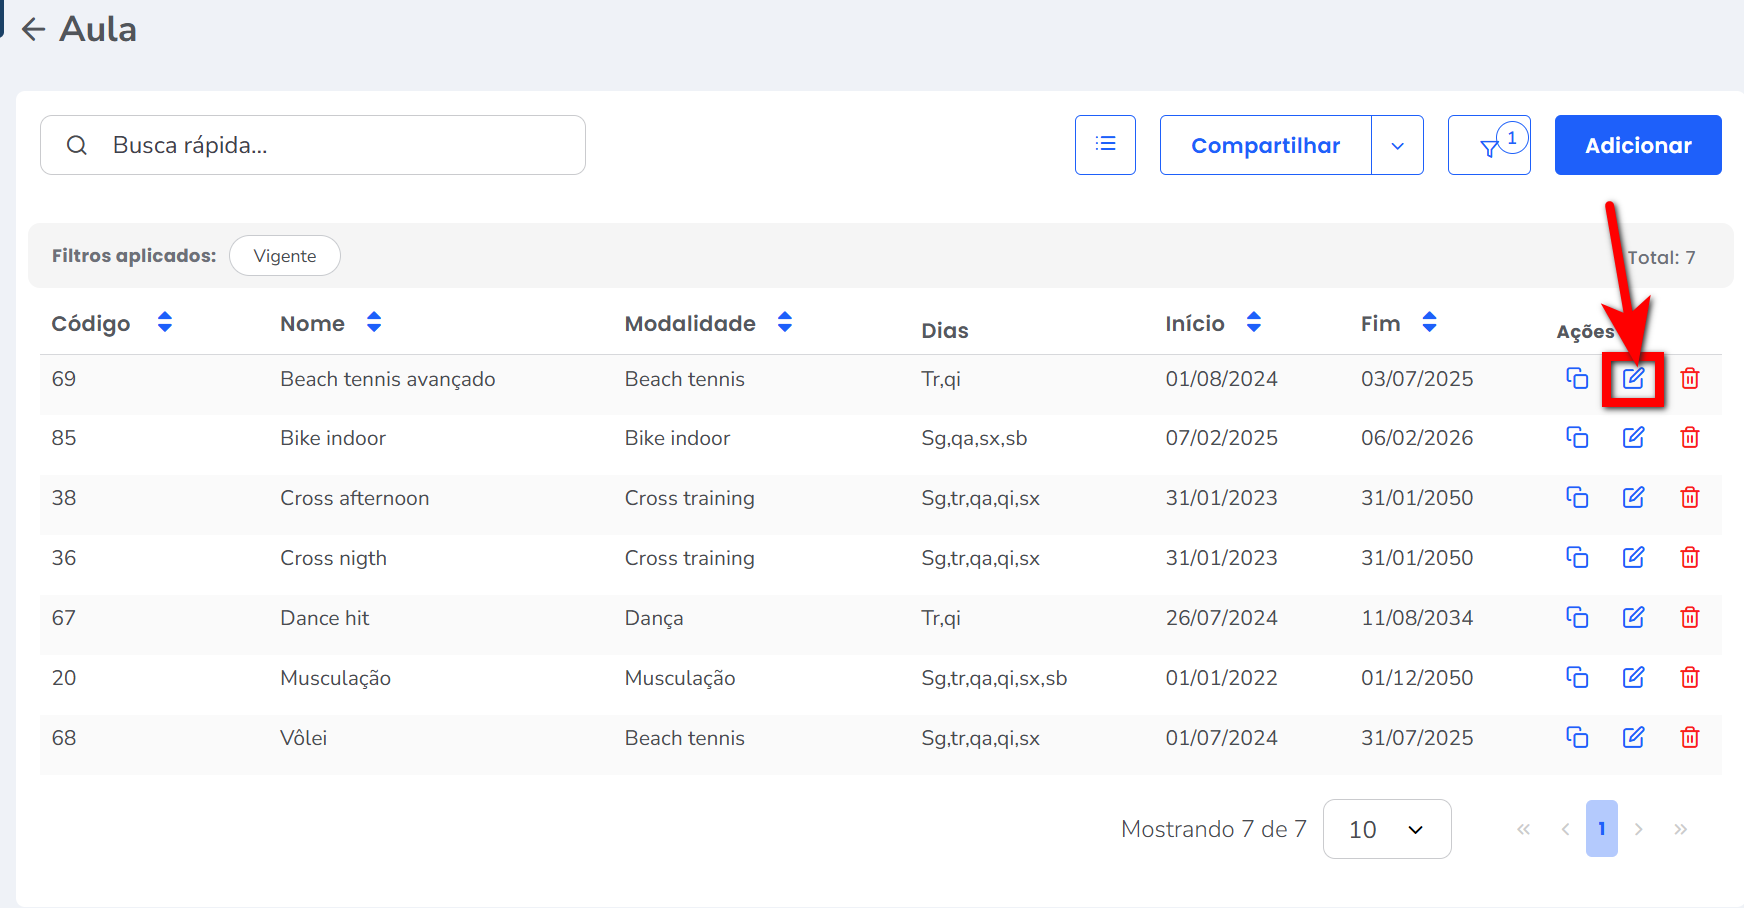Image resolution: width=1744 pixels, height=908 pixels.
Task: Expand the Compartilhar dropdown arrow
Action: pyautogui.click(x=1397, y=145)
